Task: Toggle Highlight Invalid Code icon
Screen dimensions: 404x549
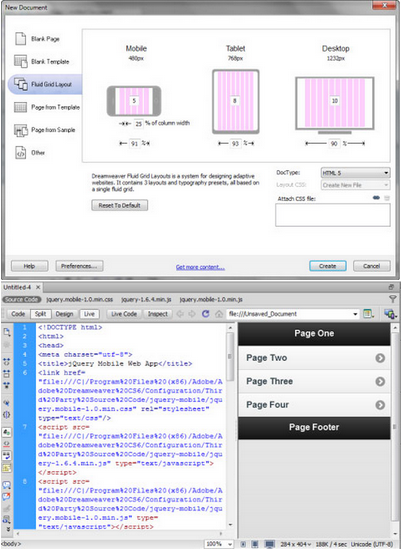Action: tap(7, 444)
